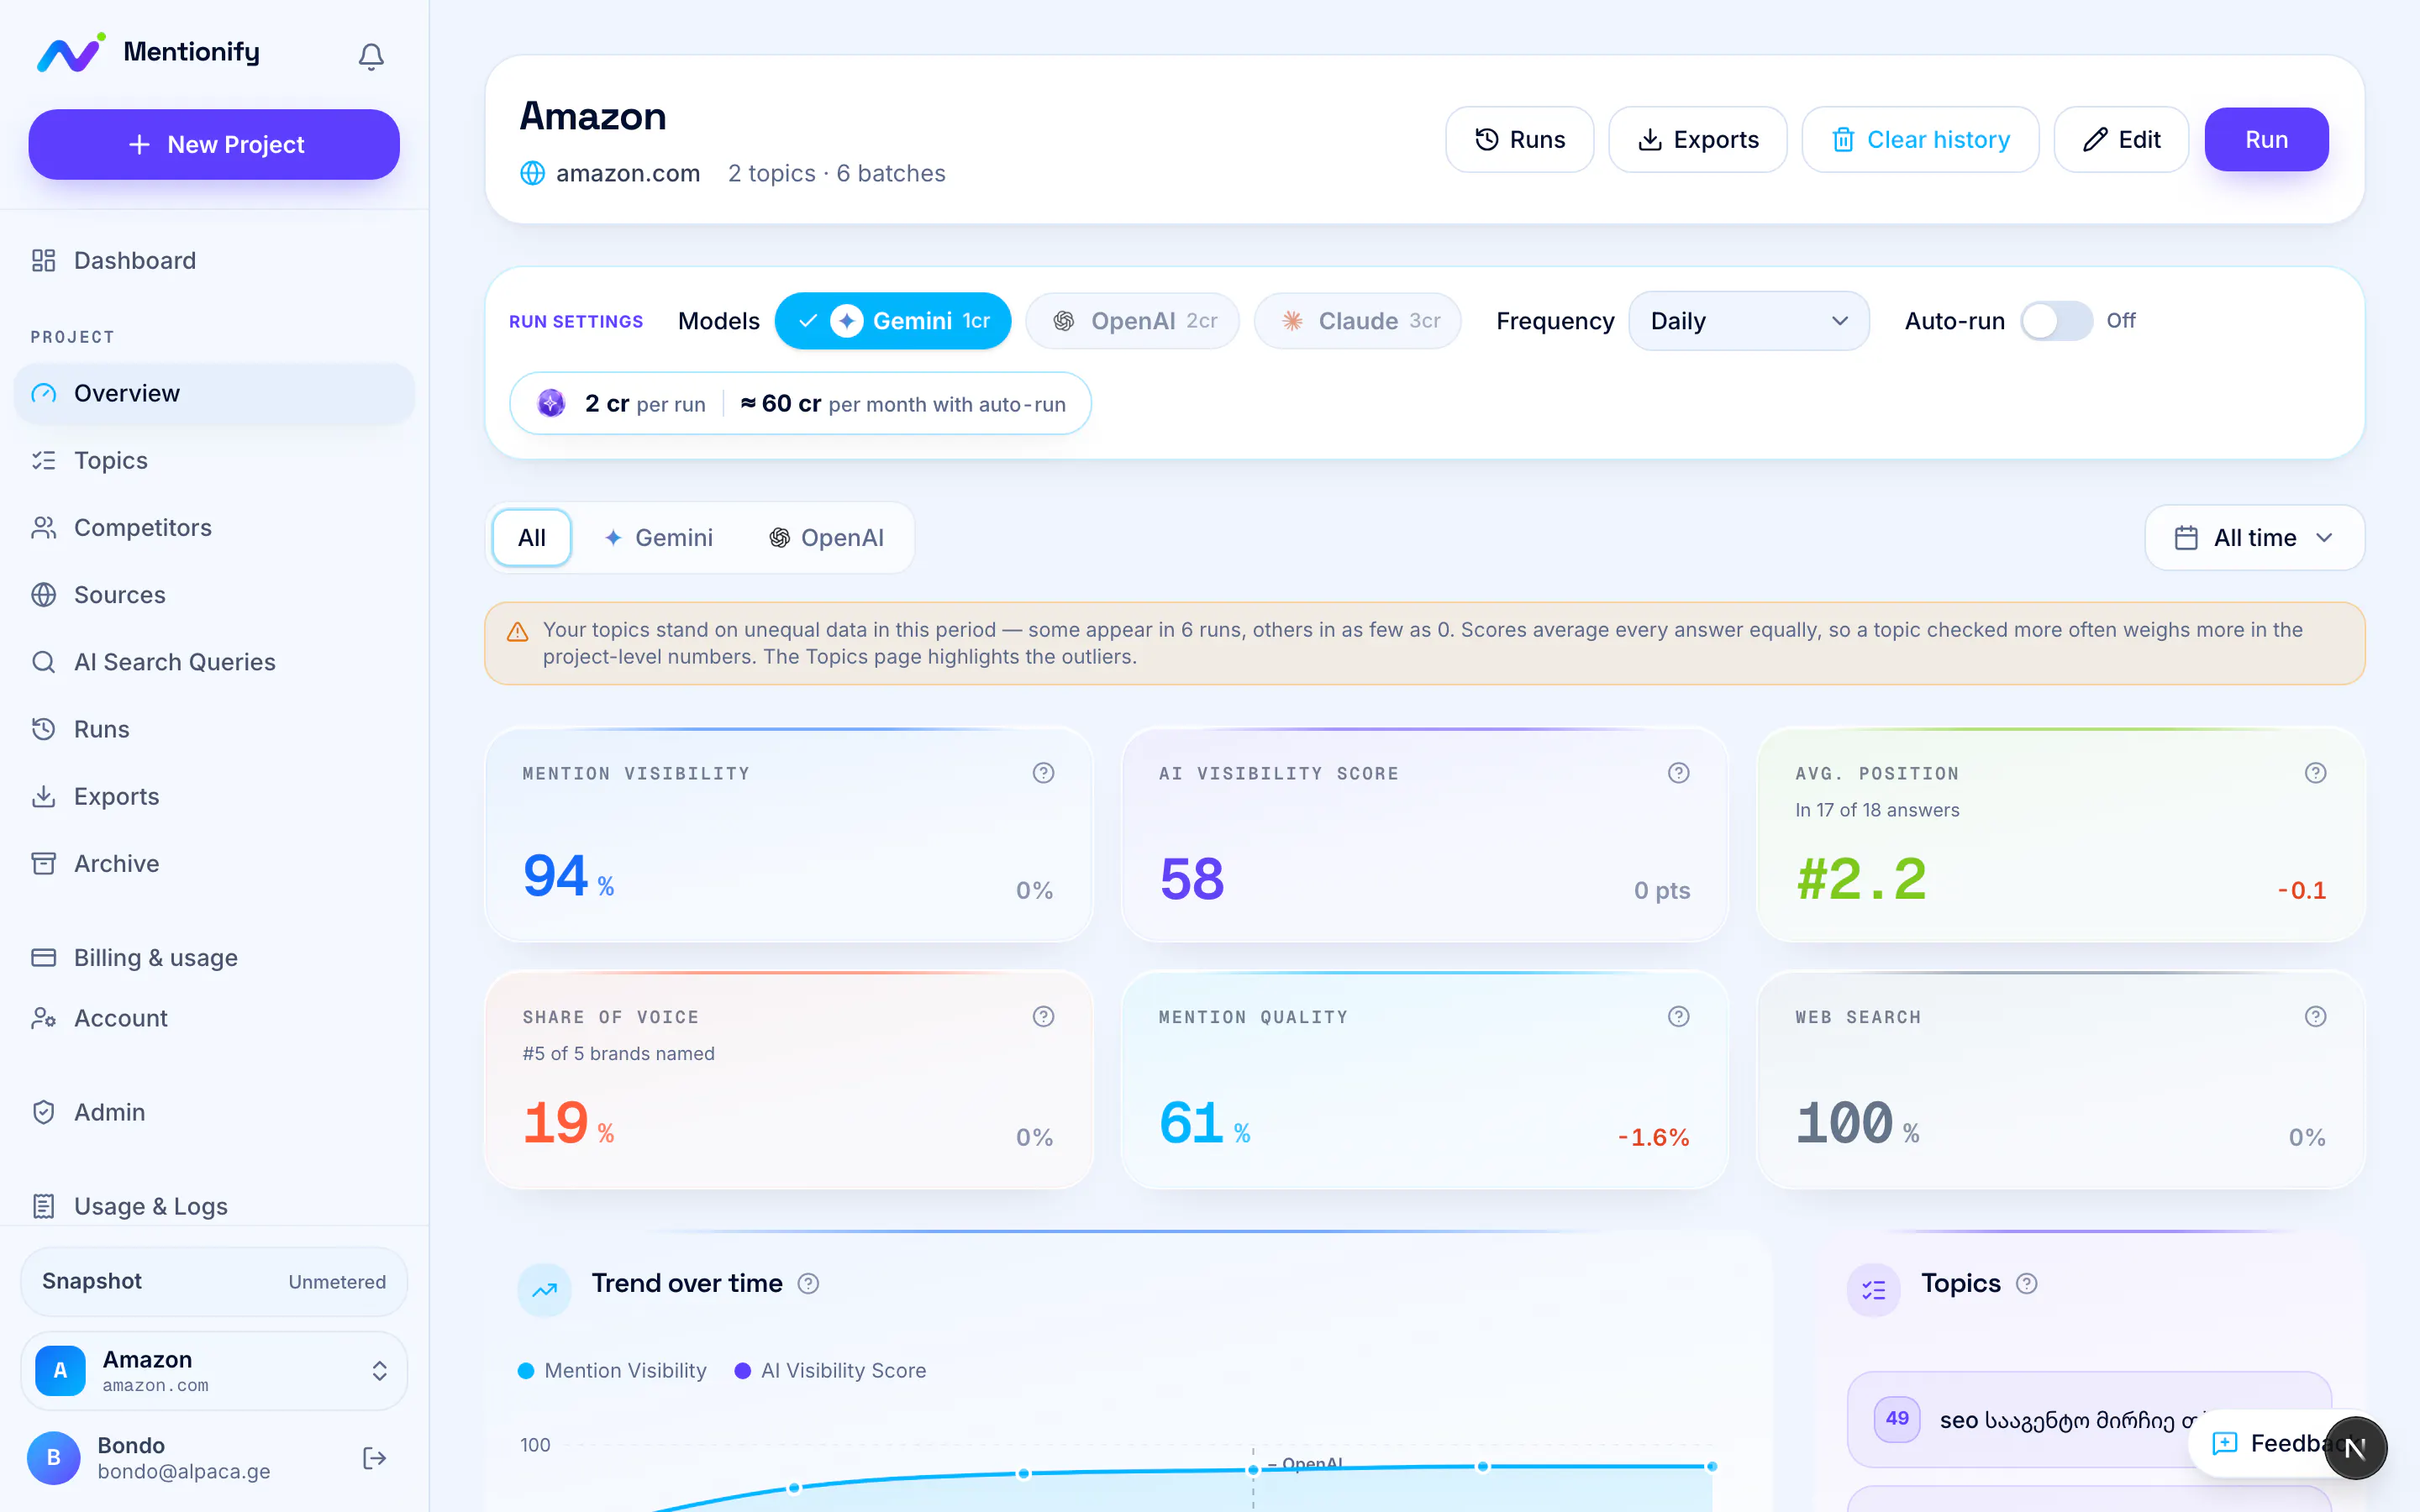Open help for Share of Voice card
Viewport: 2420px width, 1512px height.
(x=1043, y=1017)
